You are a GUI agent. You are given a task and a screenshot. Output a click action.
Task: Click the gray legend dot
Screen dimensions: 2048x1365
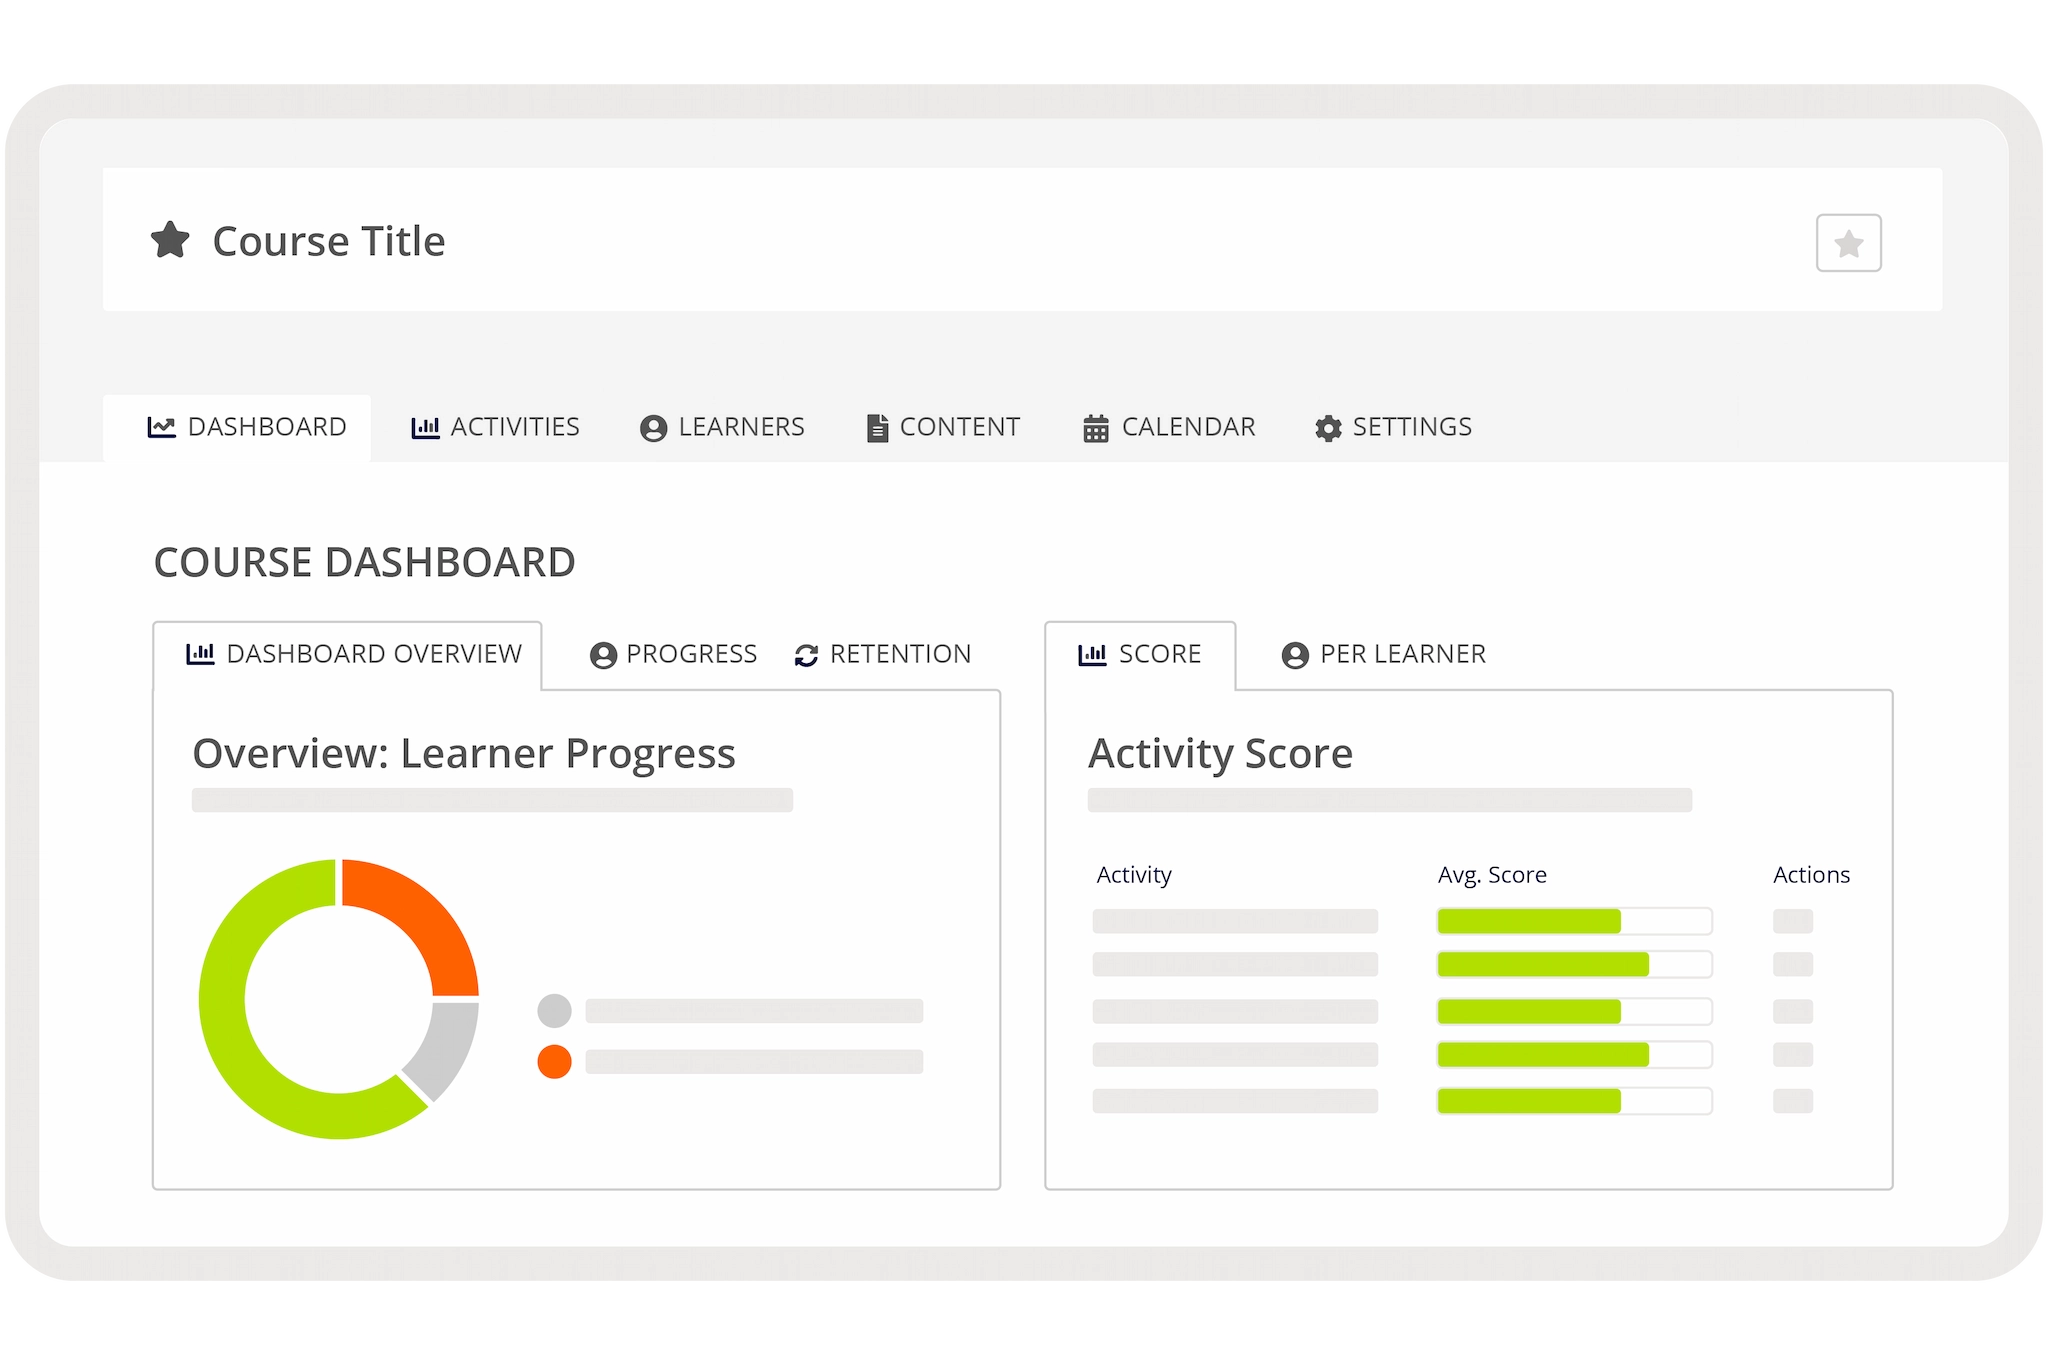pos(554,1011)
